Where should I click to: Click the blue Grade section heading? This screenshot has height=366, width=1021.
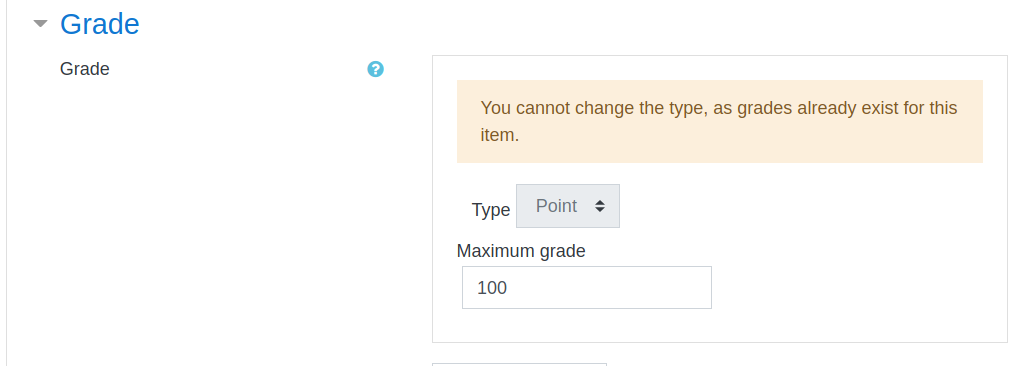[x=100, y=24]
